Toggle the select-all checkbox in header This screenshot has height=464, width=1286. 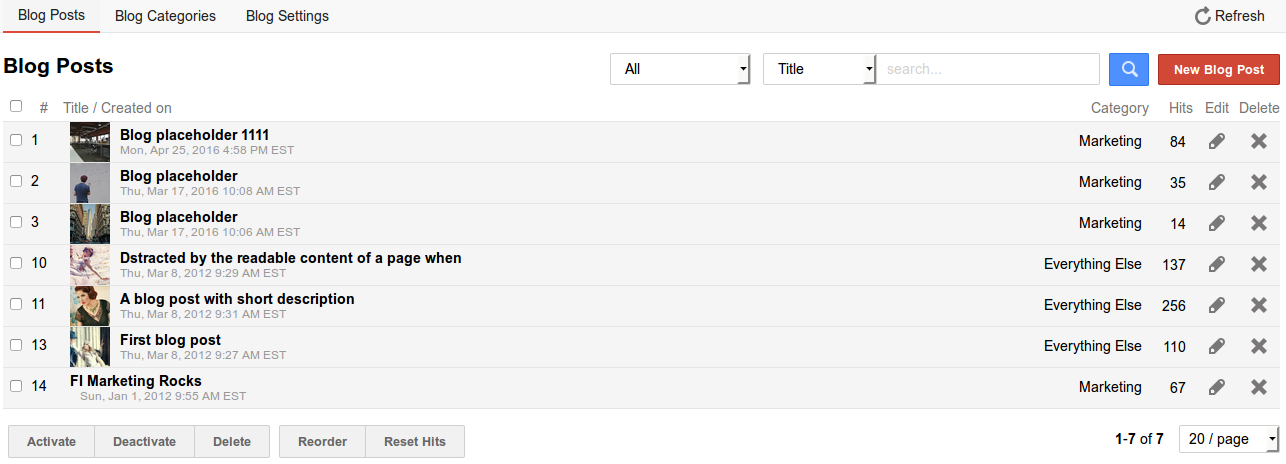click(x=16, y=106)
